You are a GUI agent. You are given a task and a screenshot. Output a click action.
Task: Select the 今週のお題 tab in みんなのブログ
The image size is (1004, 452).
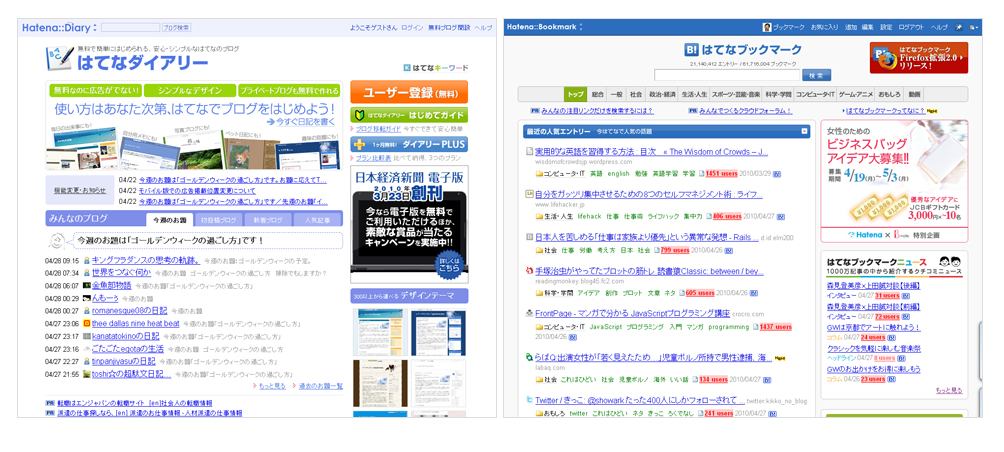170,220
